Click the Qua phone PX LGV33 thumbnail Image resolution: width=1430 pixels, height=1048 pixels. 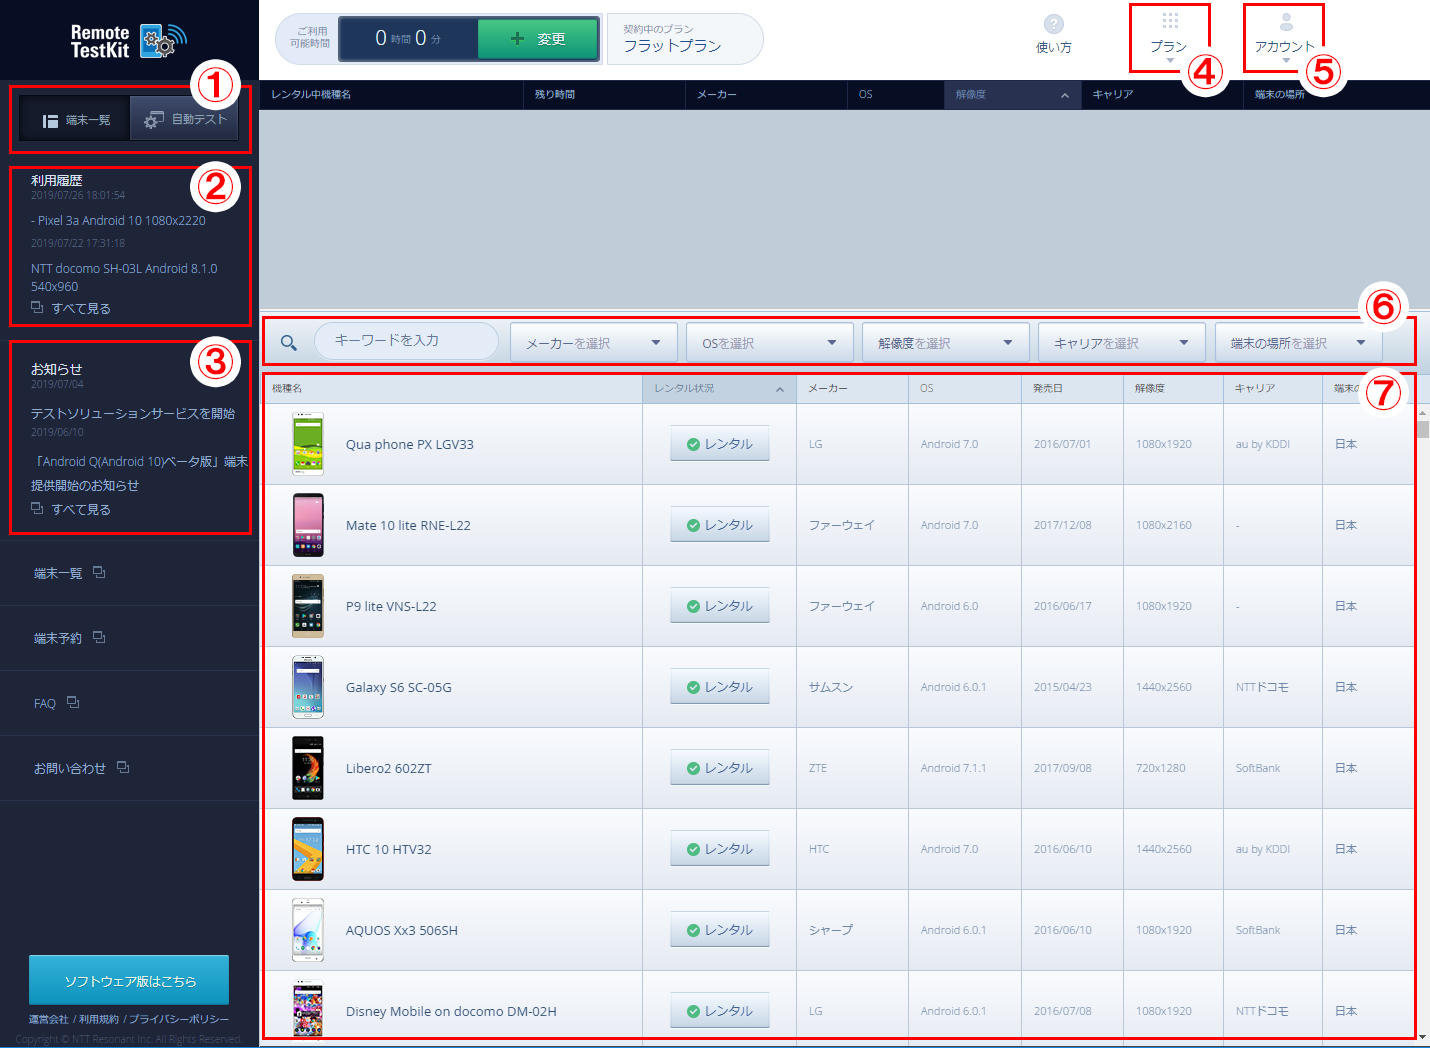pos(308,444)
